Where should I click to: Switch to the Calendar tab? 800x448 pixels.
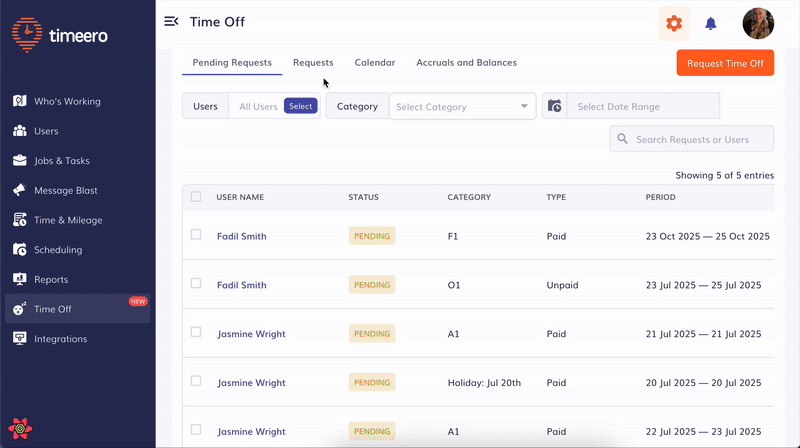375,63
